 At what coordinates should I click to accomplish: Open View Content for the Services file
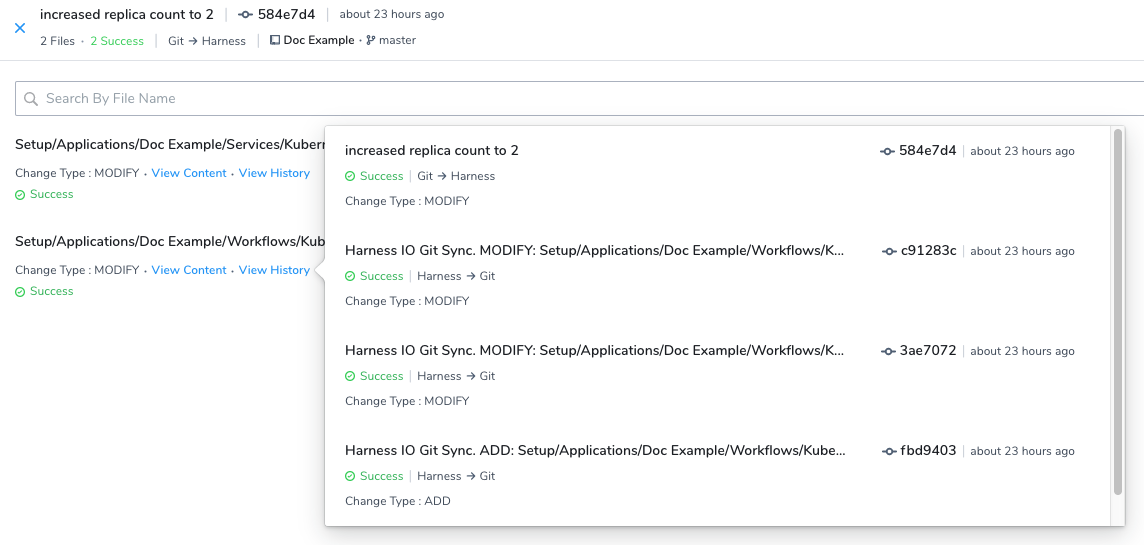pyautogui.click(x=189, y=173)
